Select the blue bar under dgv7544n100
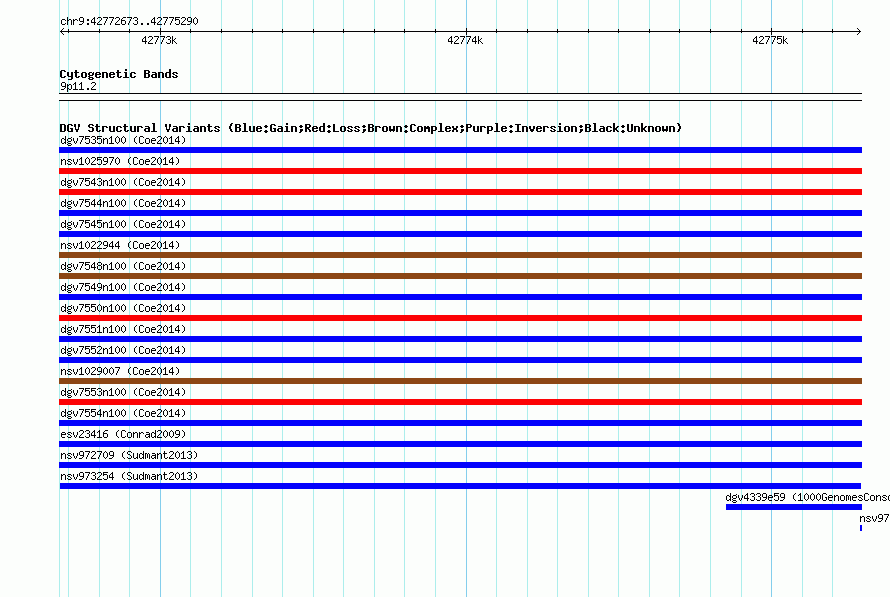890x597 pixels. click(x=460, y=213)
